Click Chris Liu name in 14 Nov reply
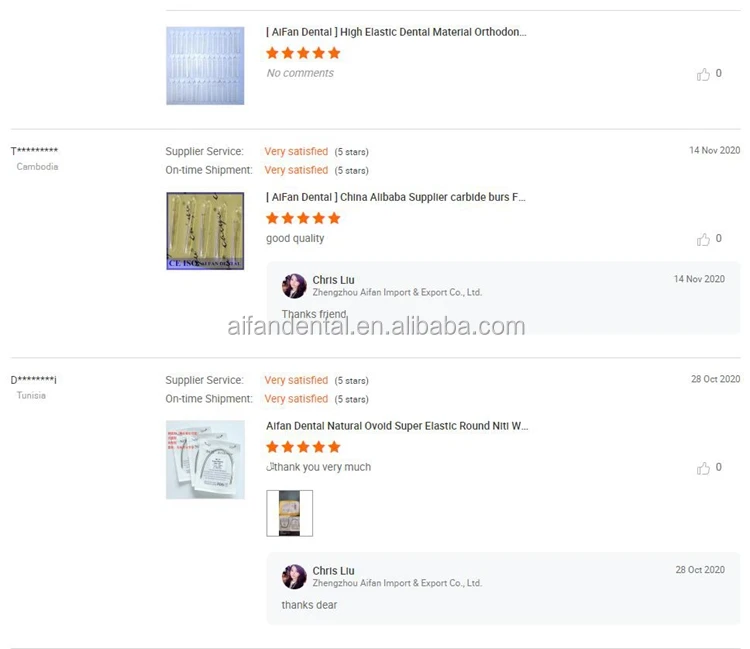Screen dimensions: 750x649 pyautogui.click(x=333, y=280)
